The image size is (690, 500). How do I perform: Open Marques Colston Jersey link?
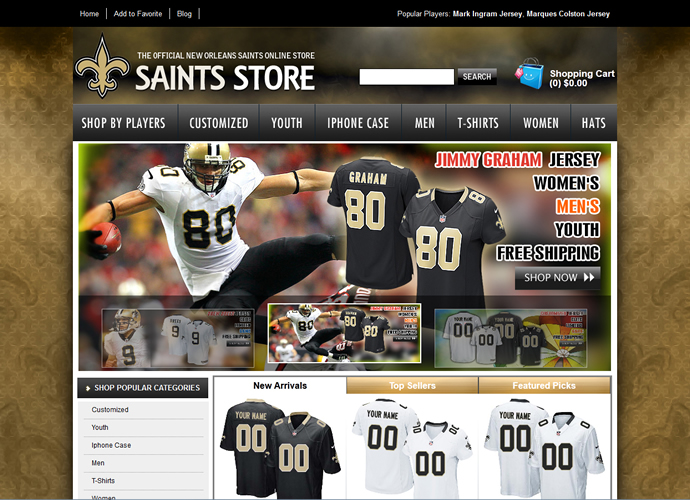click(x=568, y=14)
